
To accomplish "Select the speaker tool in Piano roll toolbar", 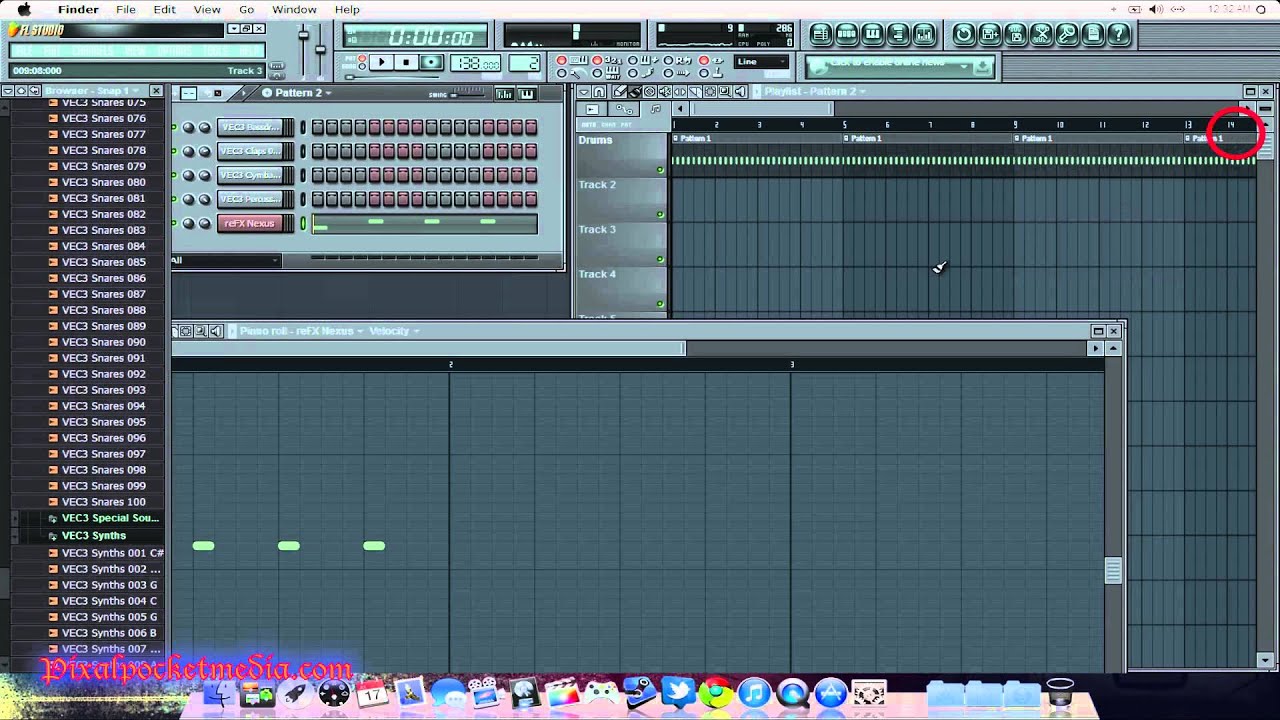I will (x=216, y=331).
